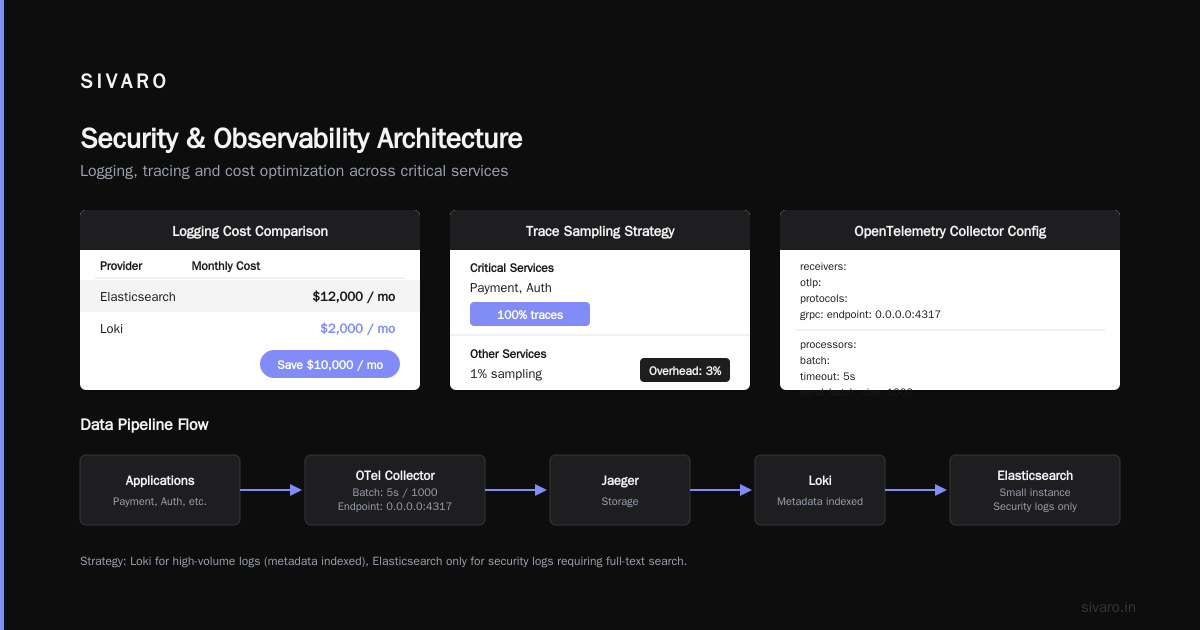Click arrow between Jaeger and Loki
The height and width of the screenshot is (630, 1200).
[721, 490]
